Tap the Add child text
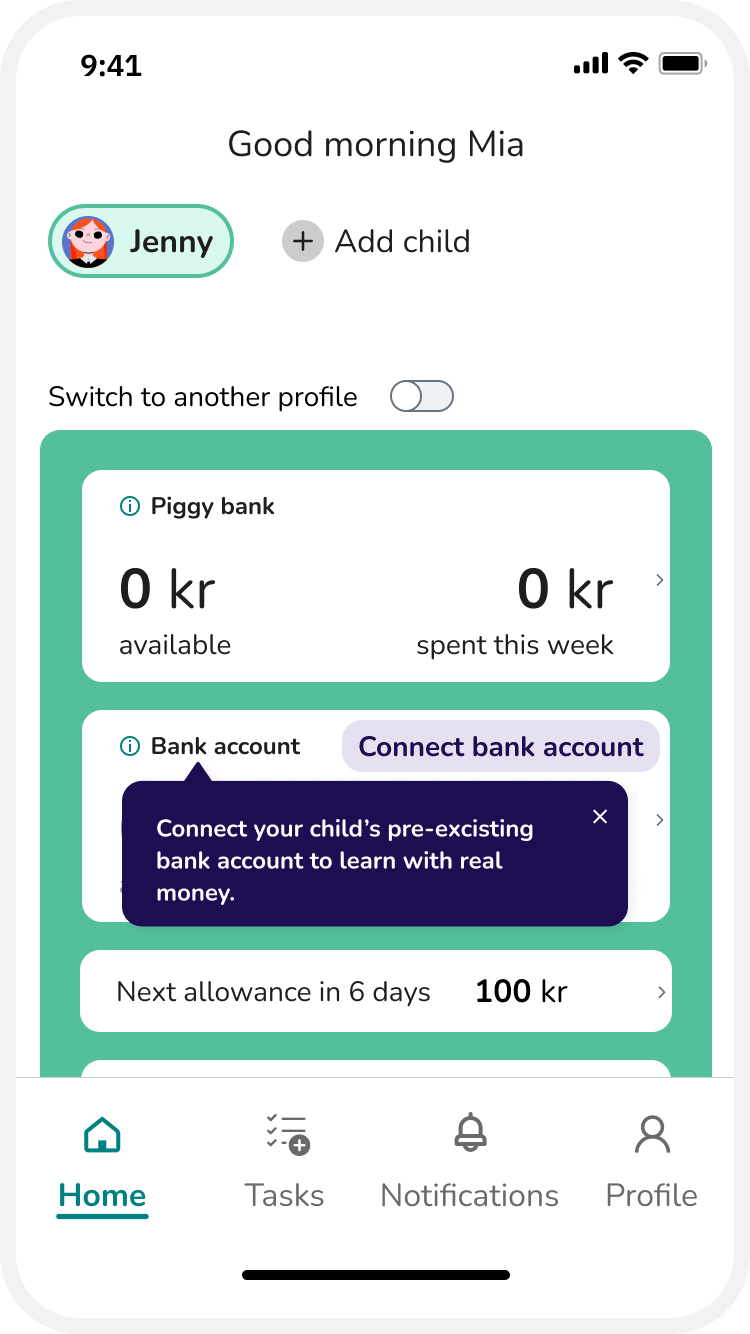The height and width of the screenshot is (1334, 750). click(x=402, y=242)
